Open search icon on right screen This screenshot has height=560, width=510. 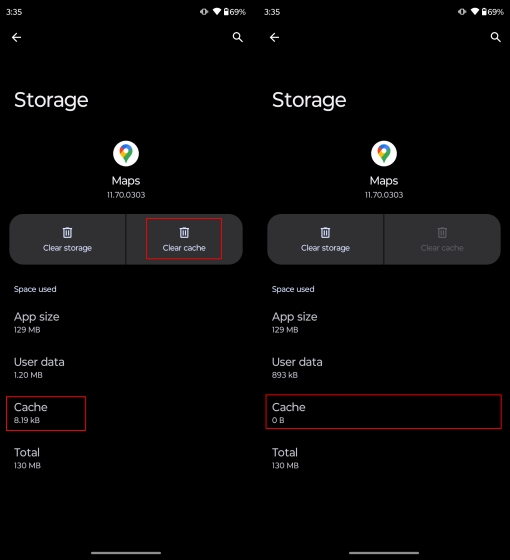[x=495, y=37]
